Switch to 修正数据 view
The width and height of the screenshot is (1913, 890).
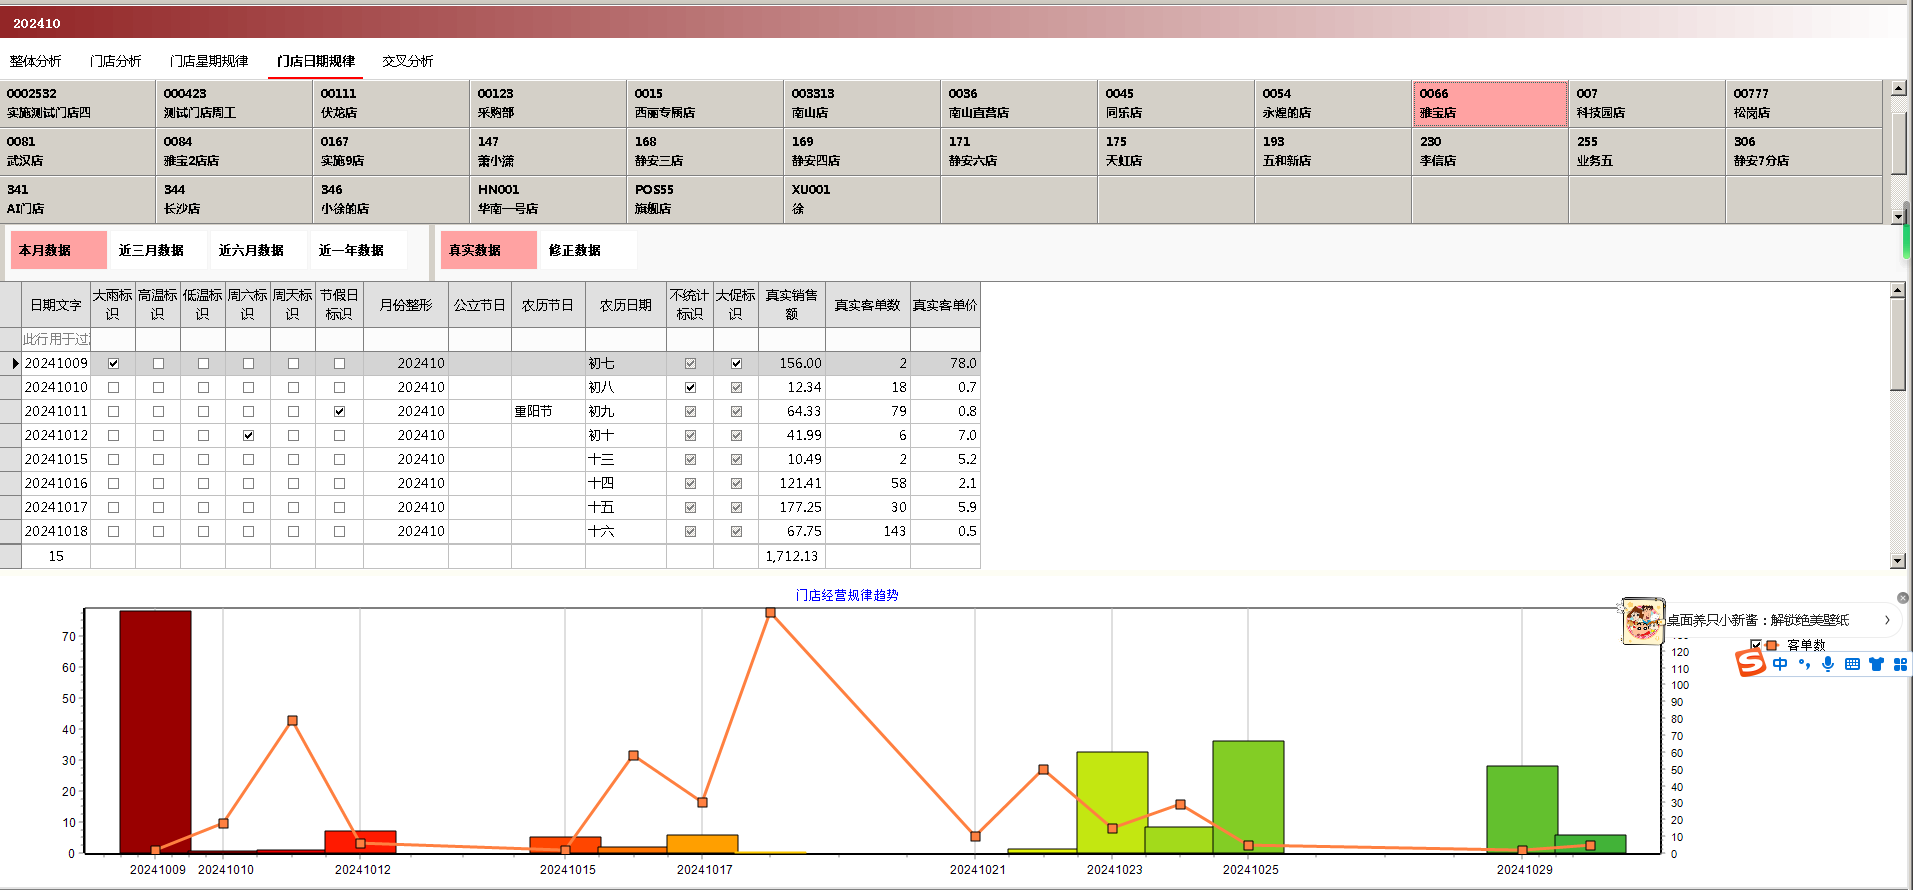pyautogui.click(x=575, y=250)
